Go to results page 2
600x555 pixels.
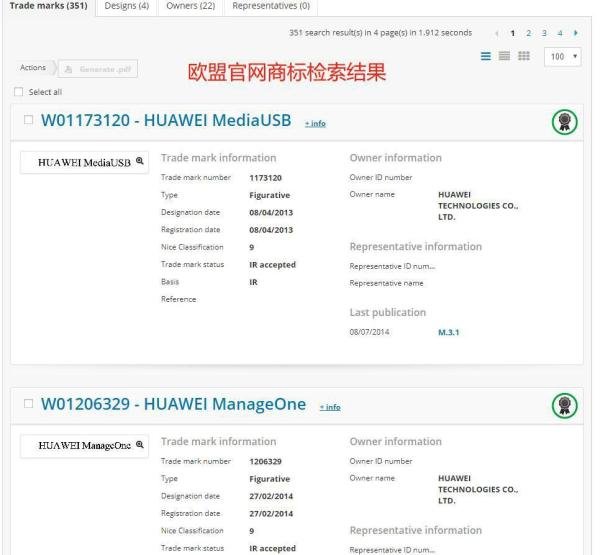[528, 33]
